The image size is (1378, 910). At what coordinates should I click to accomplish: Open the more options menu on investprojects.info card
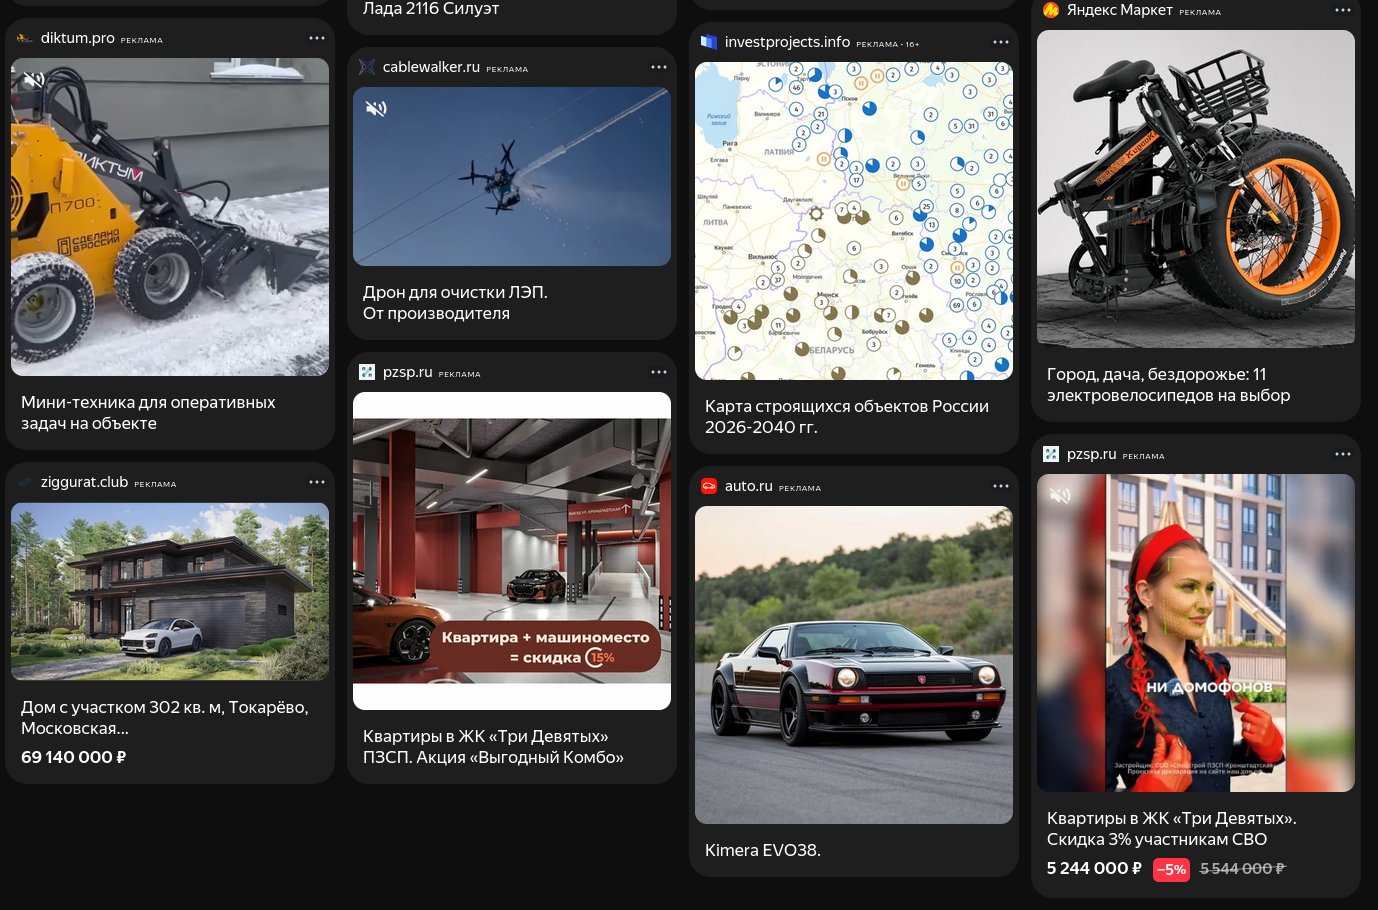(1001, 42)
